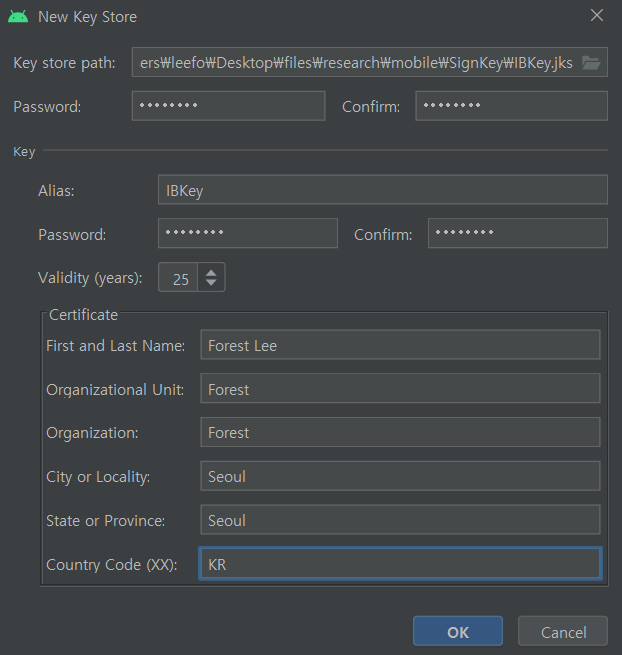Click the Validity years value 25
The image size is (622, 655).
pyautogui.click(x=179, y=278)
